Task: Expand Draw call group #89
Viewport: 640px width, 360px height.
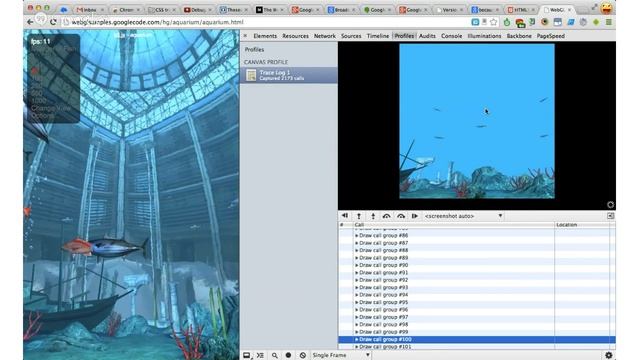Action: click(x=356, y=258)
